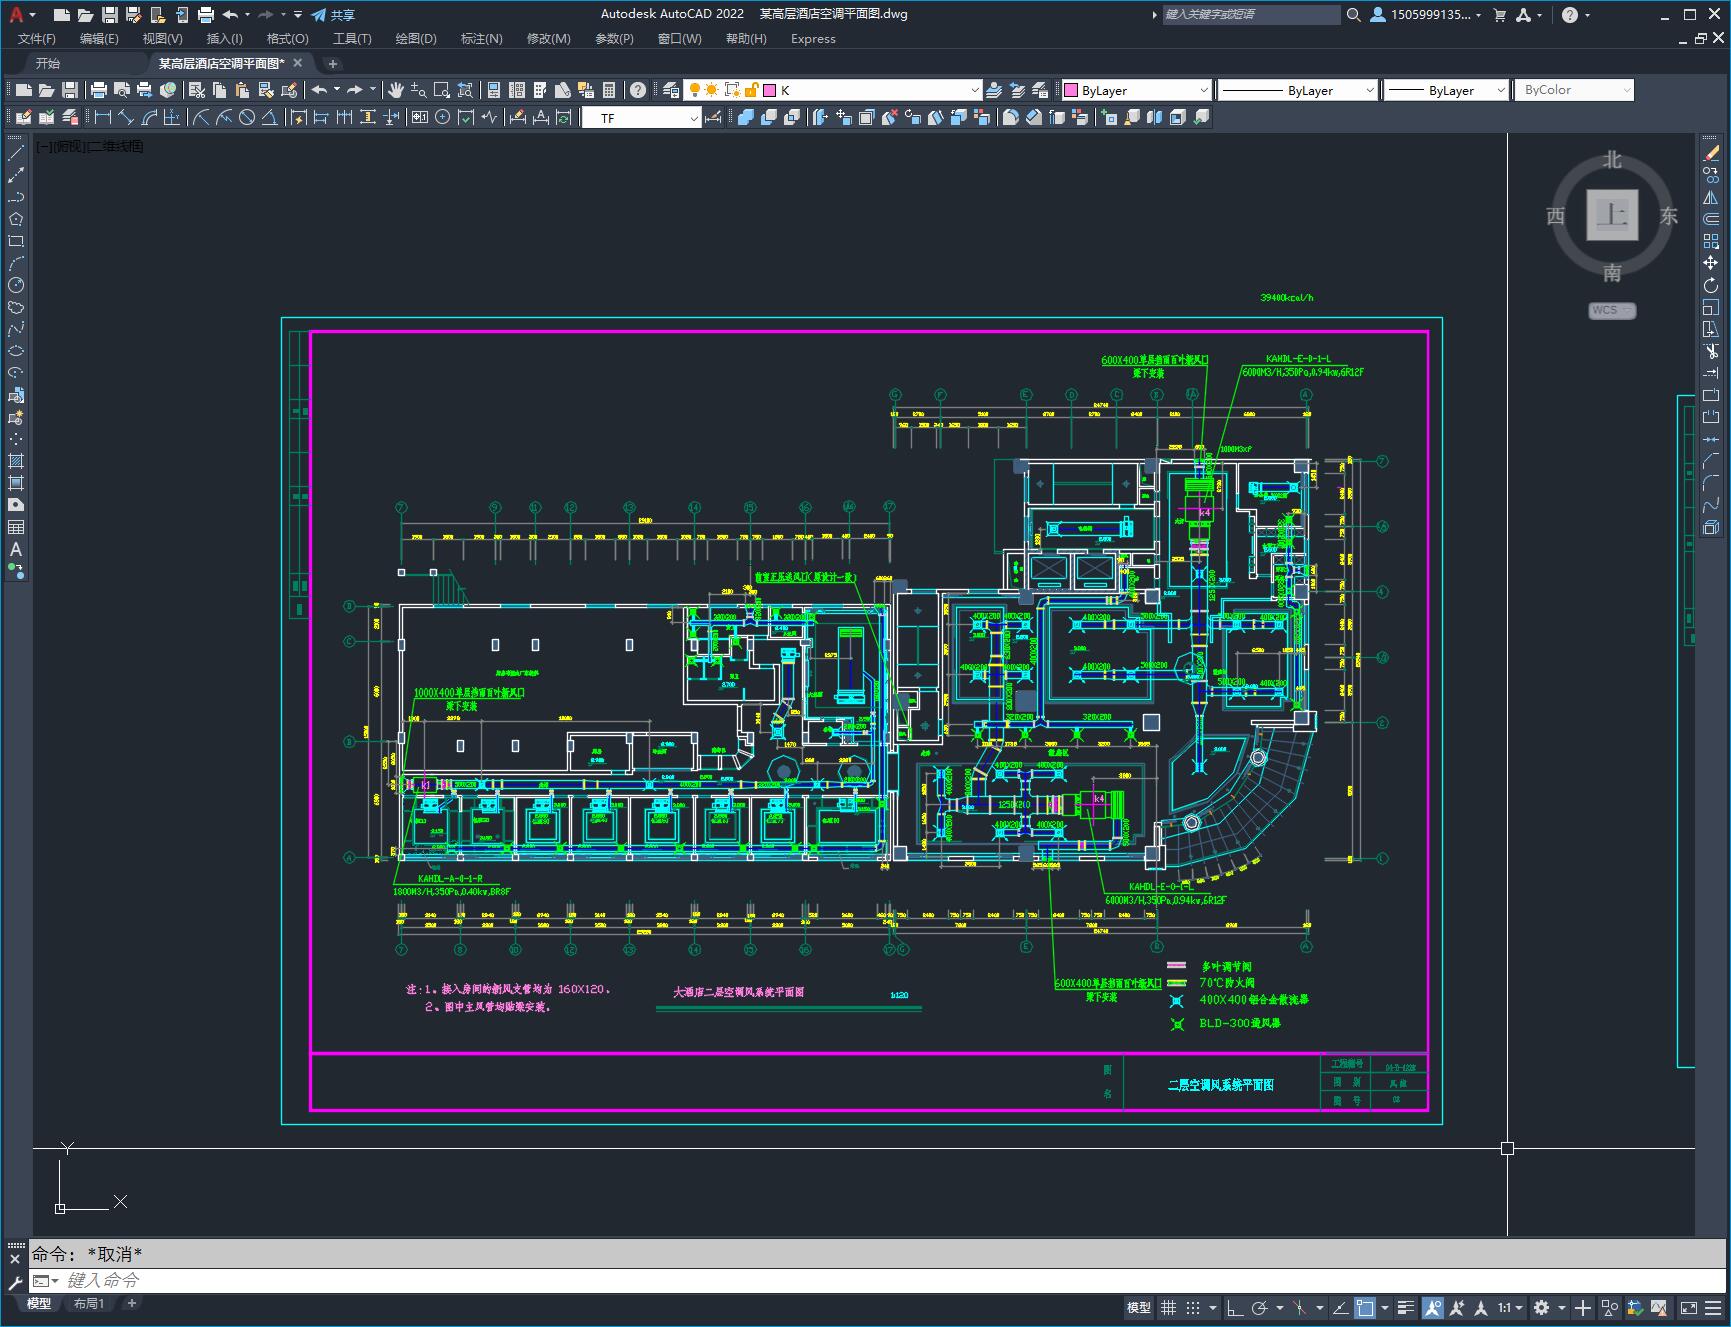Screen dimensions: 1731x1327
Task: Open the 绘图(D) menu
Action: pyautogui.click(x=416, y=38)
